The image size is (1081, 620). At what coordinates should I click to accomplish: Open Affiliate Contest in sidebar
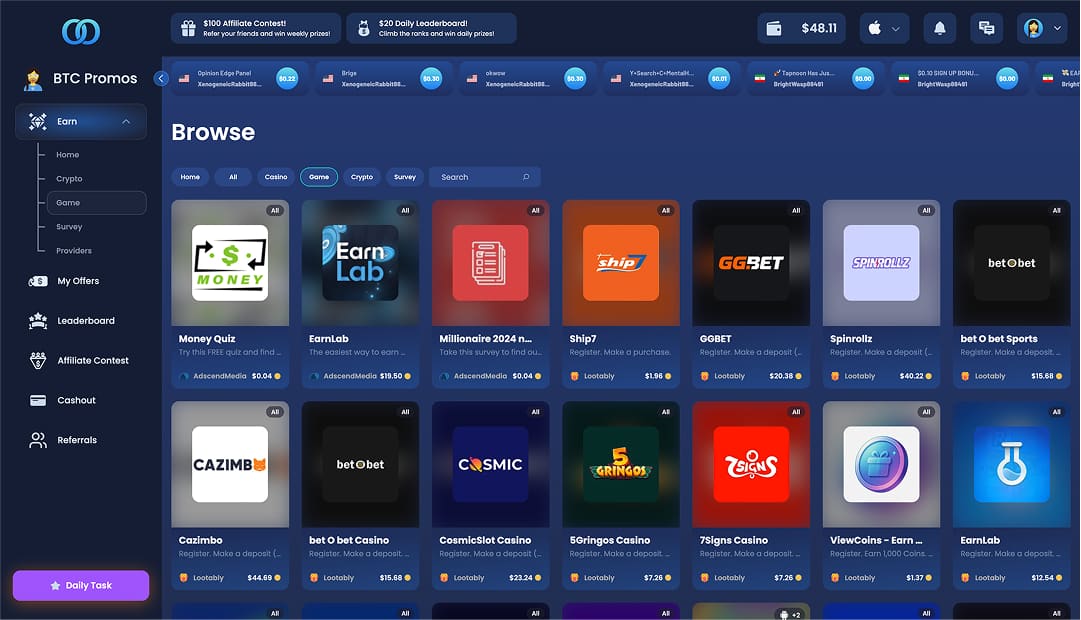(x=92, y=361)
